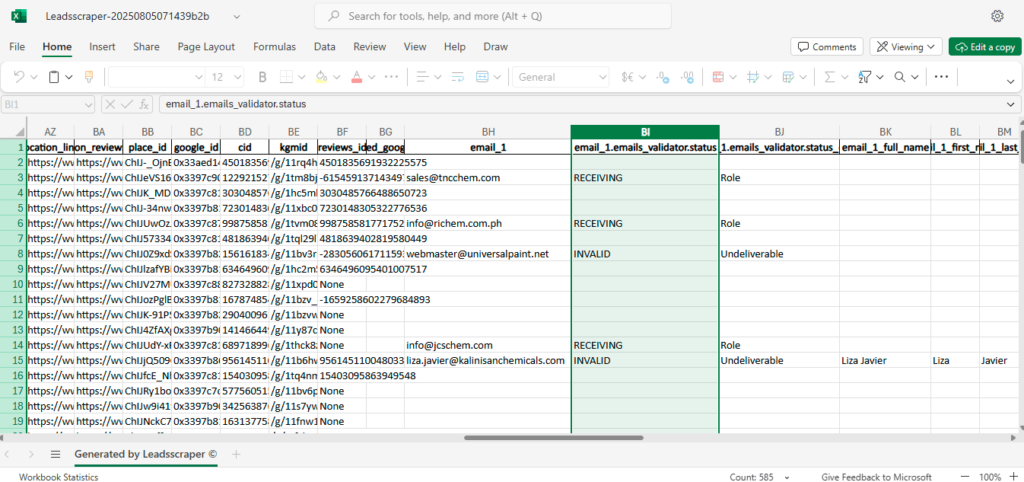Click the insert function fx icon
The width and height of the screenshot is (1024, 482).
[x=144, y=103]
